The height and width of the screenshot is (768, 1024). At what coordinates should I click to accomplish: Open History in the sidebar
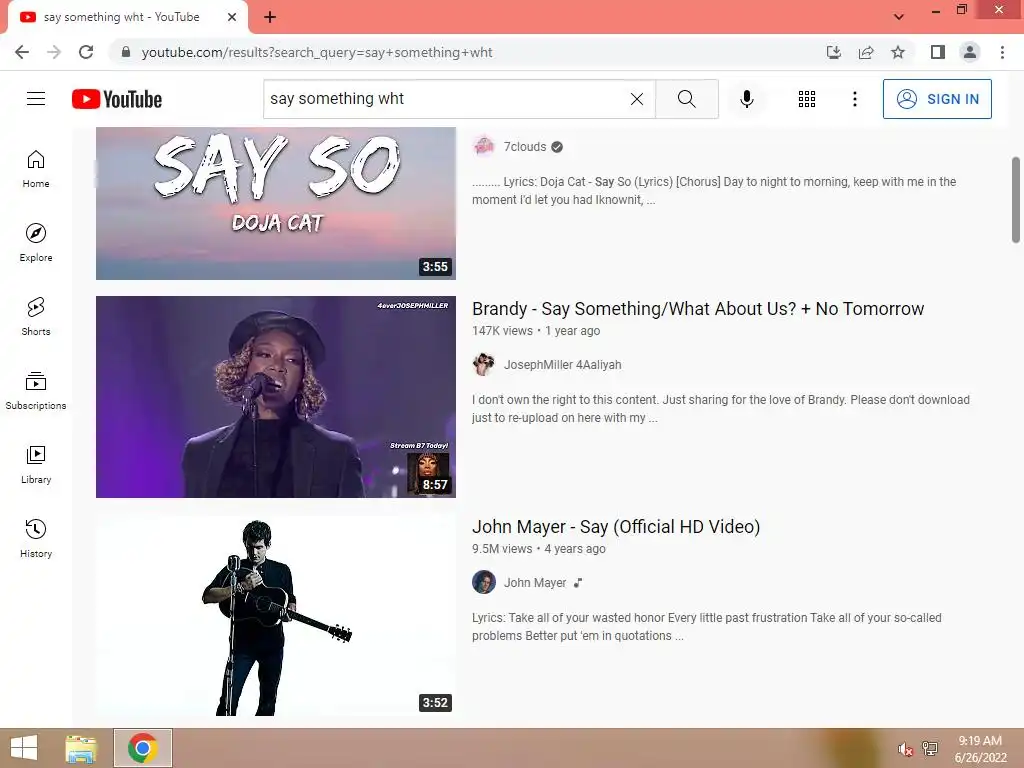[36, 538]
